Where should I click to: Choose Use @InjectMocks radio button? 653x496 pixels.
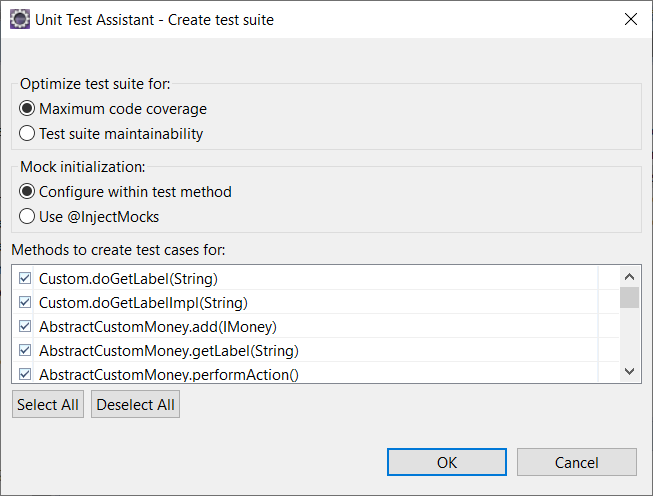pos(27,217)
